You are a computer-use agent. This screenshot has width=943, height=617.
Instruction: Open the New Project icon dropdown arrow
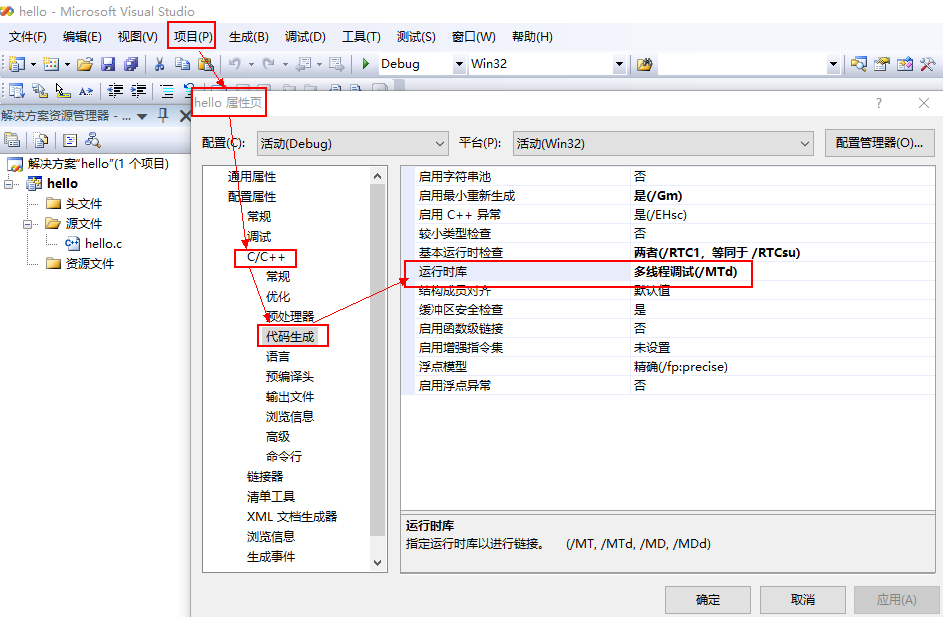33,64
